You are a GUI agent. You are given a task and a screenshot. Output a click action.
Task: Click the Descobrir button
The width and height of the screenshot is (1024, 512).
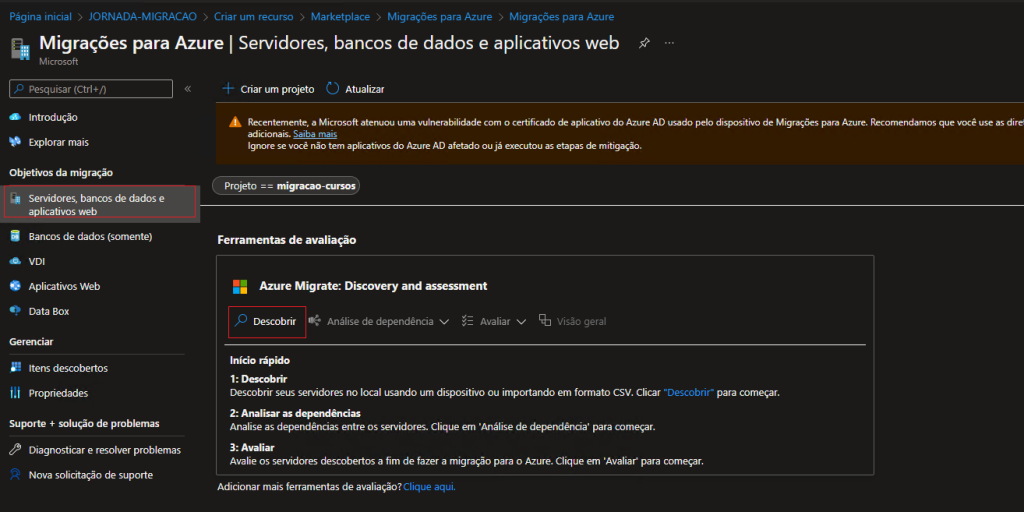pos(266,321)
